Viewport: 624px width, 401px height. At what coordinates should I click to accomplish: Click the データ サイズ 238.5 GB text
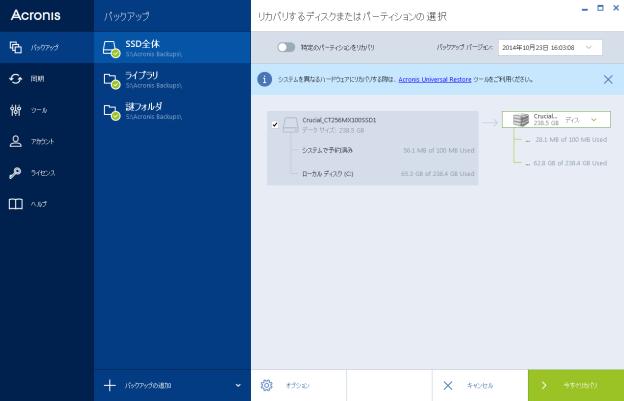333,130
